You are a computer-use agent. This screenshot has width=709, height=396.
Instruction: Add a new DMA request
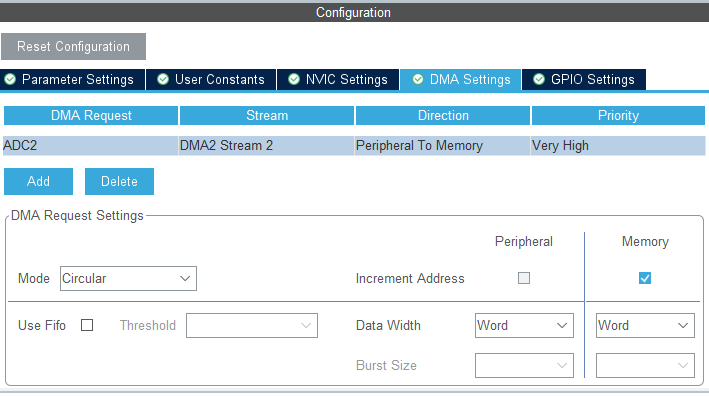coord(38,182)
